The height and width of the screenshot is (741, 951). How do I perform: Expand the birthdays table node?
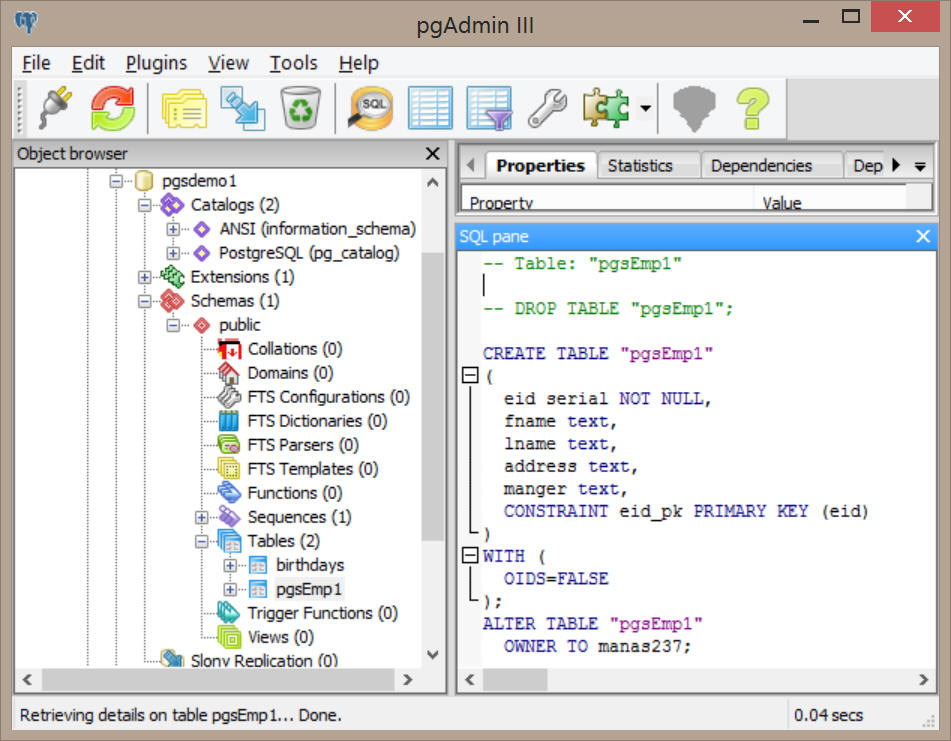coord(230,565)
